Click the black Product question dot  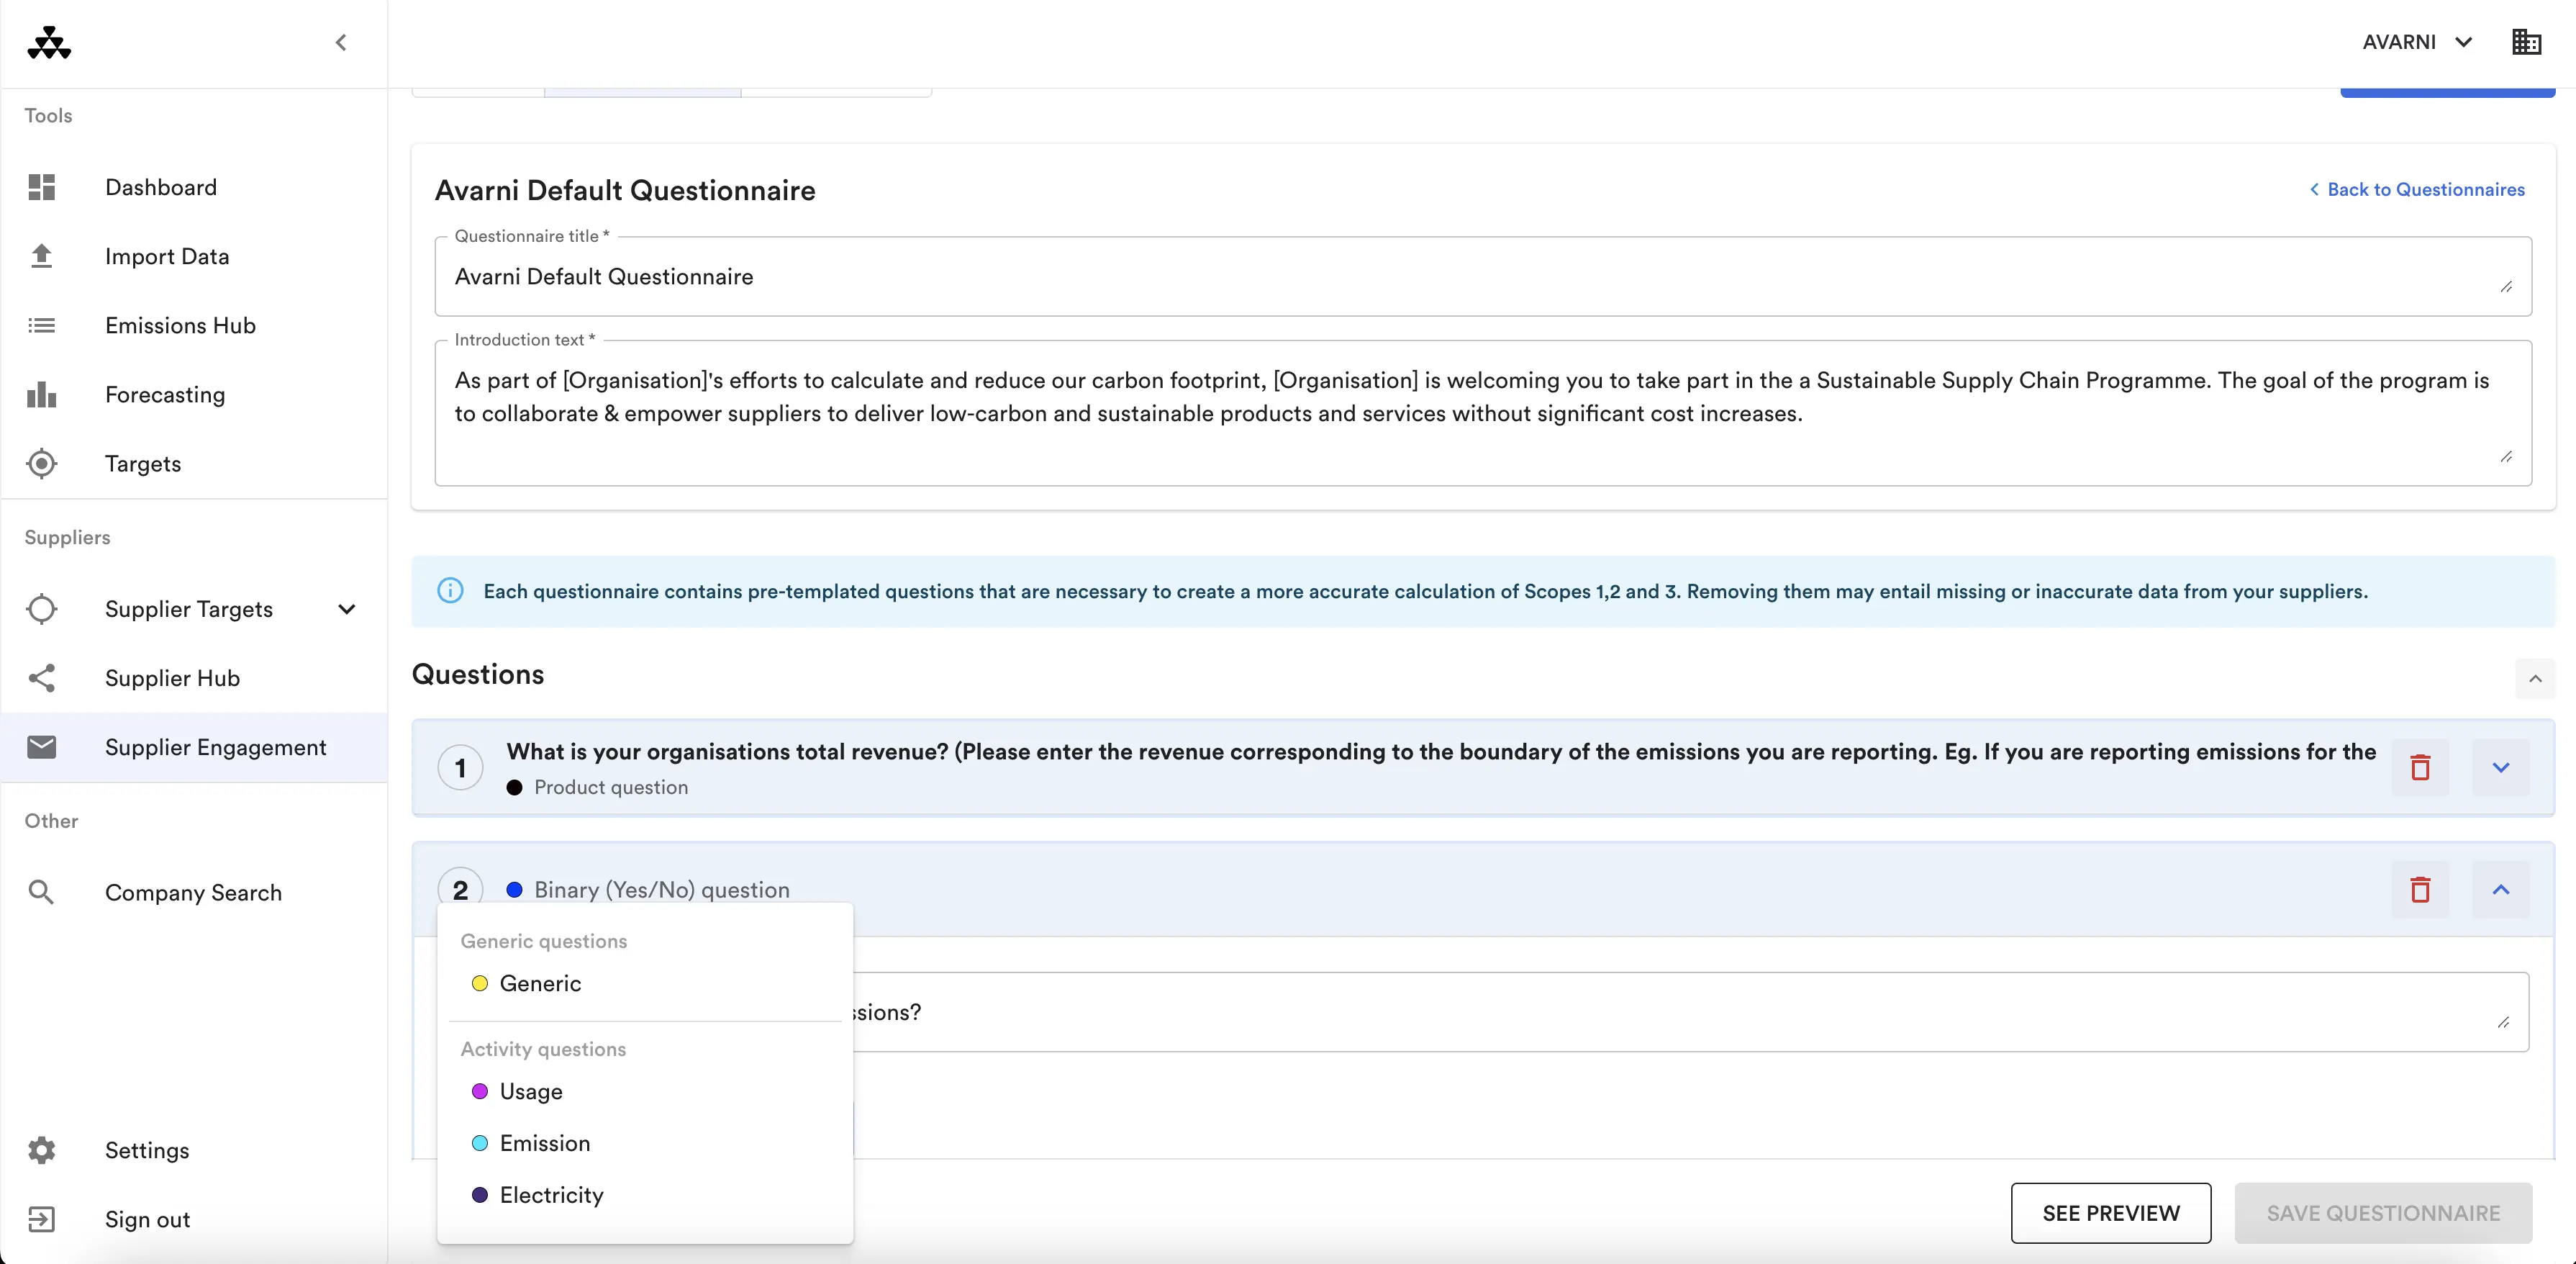point(514,787)
